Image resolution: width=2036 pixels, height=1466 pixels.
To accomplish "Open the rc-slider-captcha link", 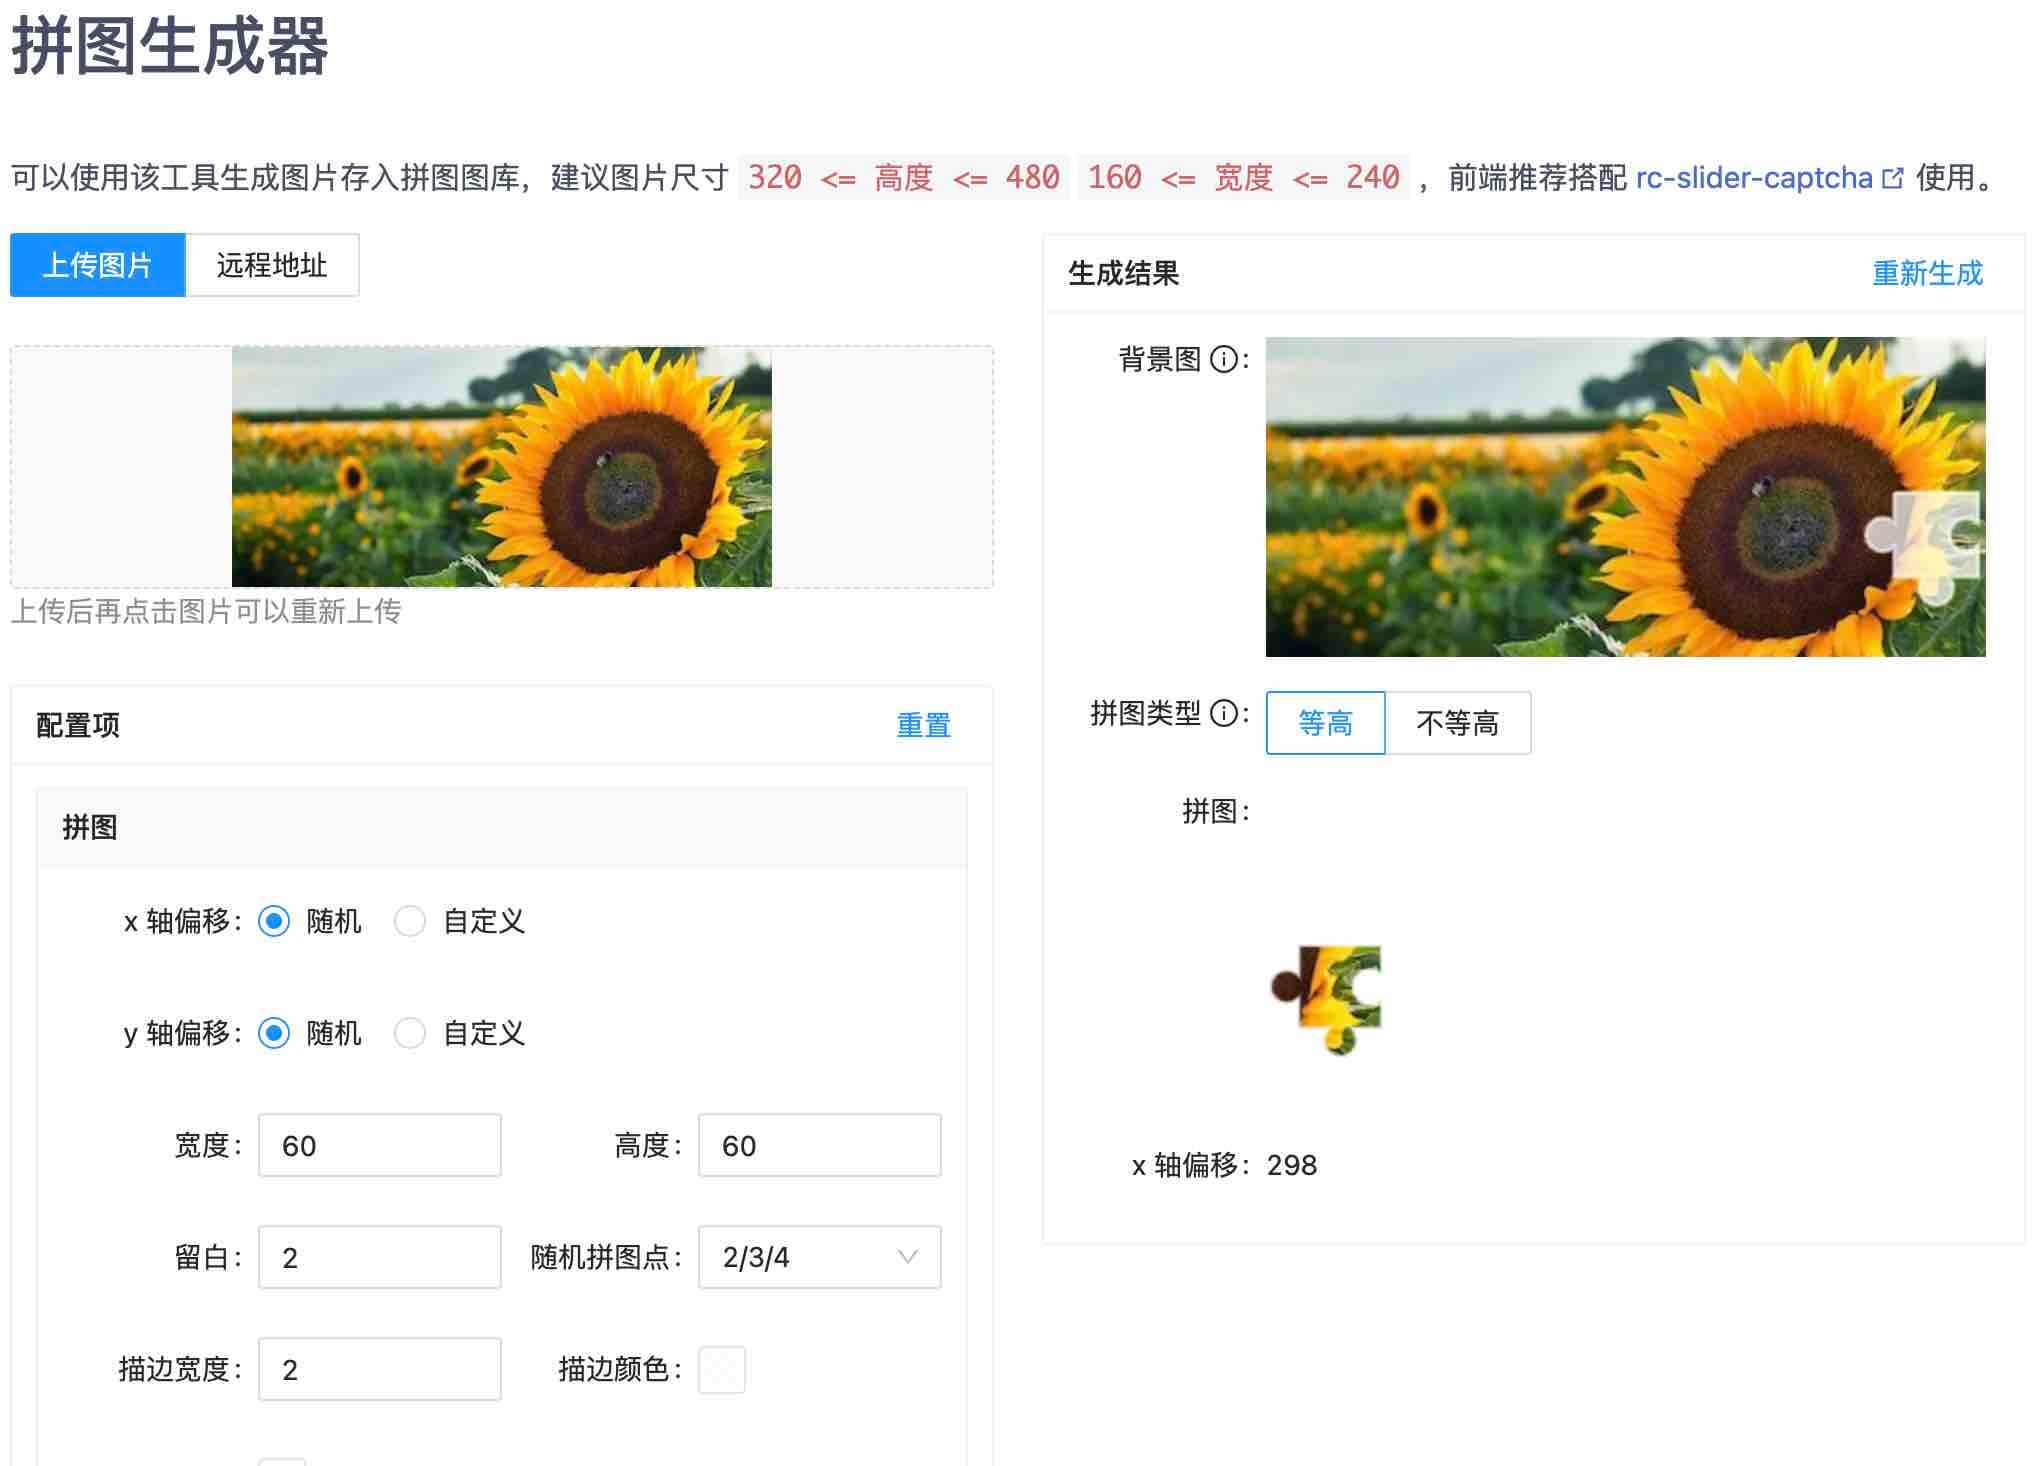I will point(1753,178).
